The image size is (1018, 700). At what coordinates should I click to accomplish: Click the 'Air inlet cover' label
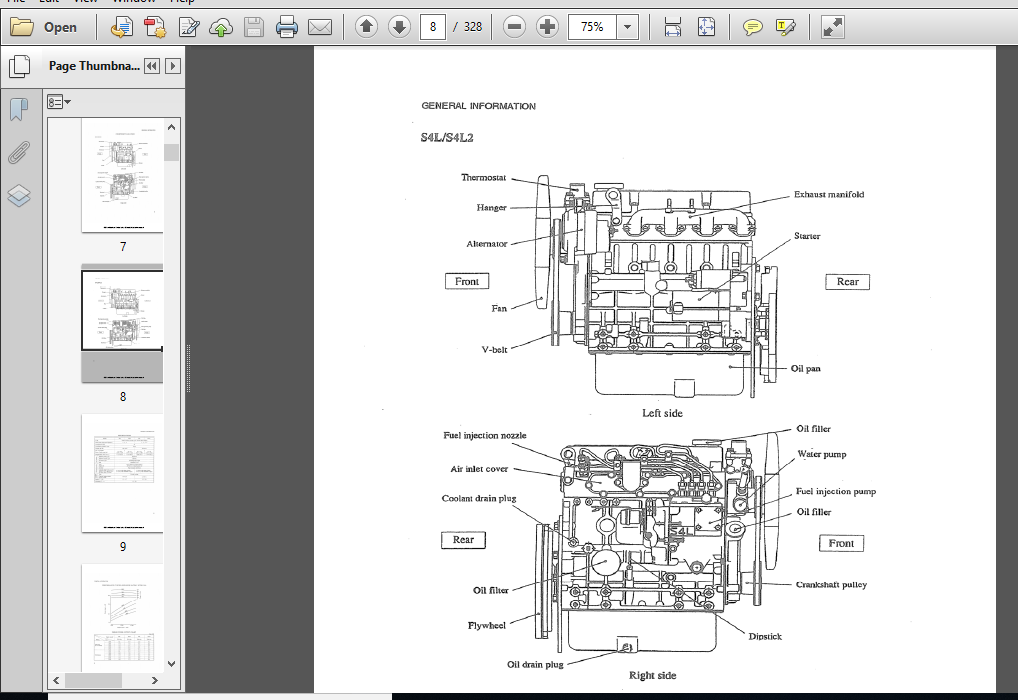(479, 469)
